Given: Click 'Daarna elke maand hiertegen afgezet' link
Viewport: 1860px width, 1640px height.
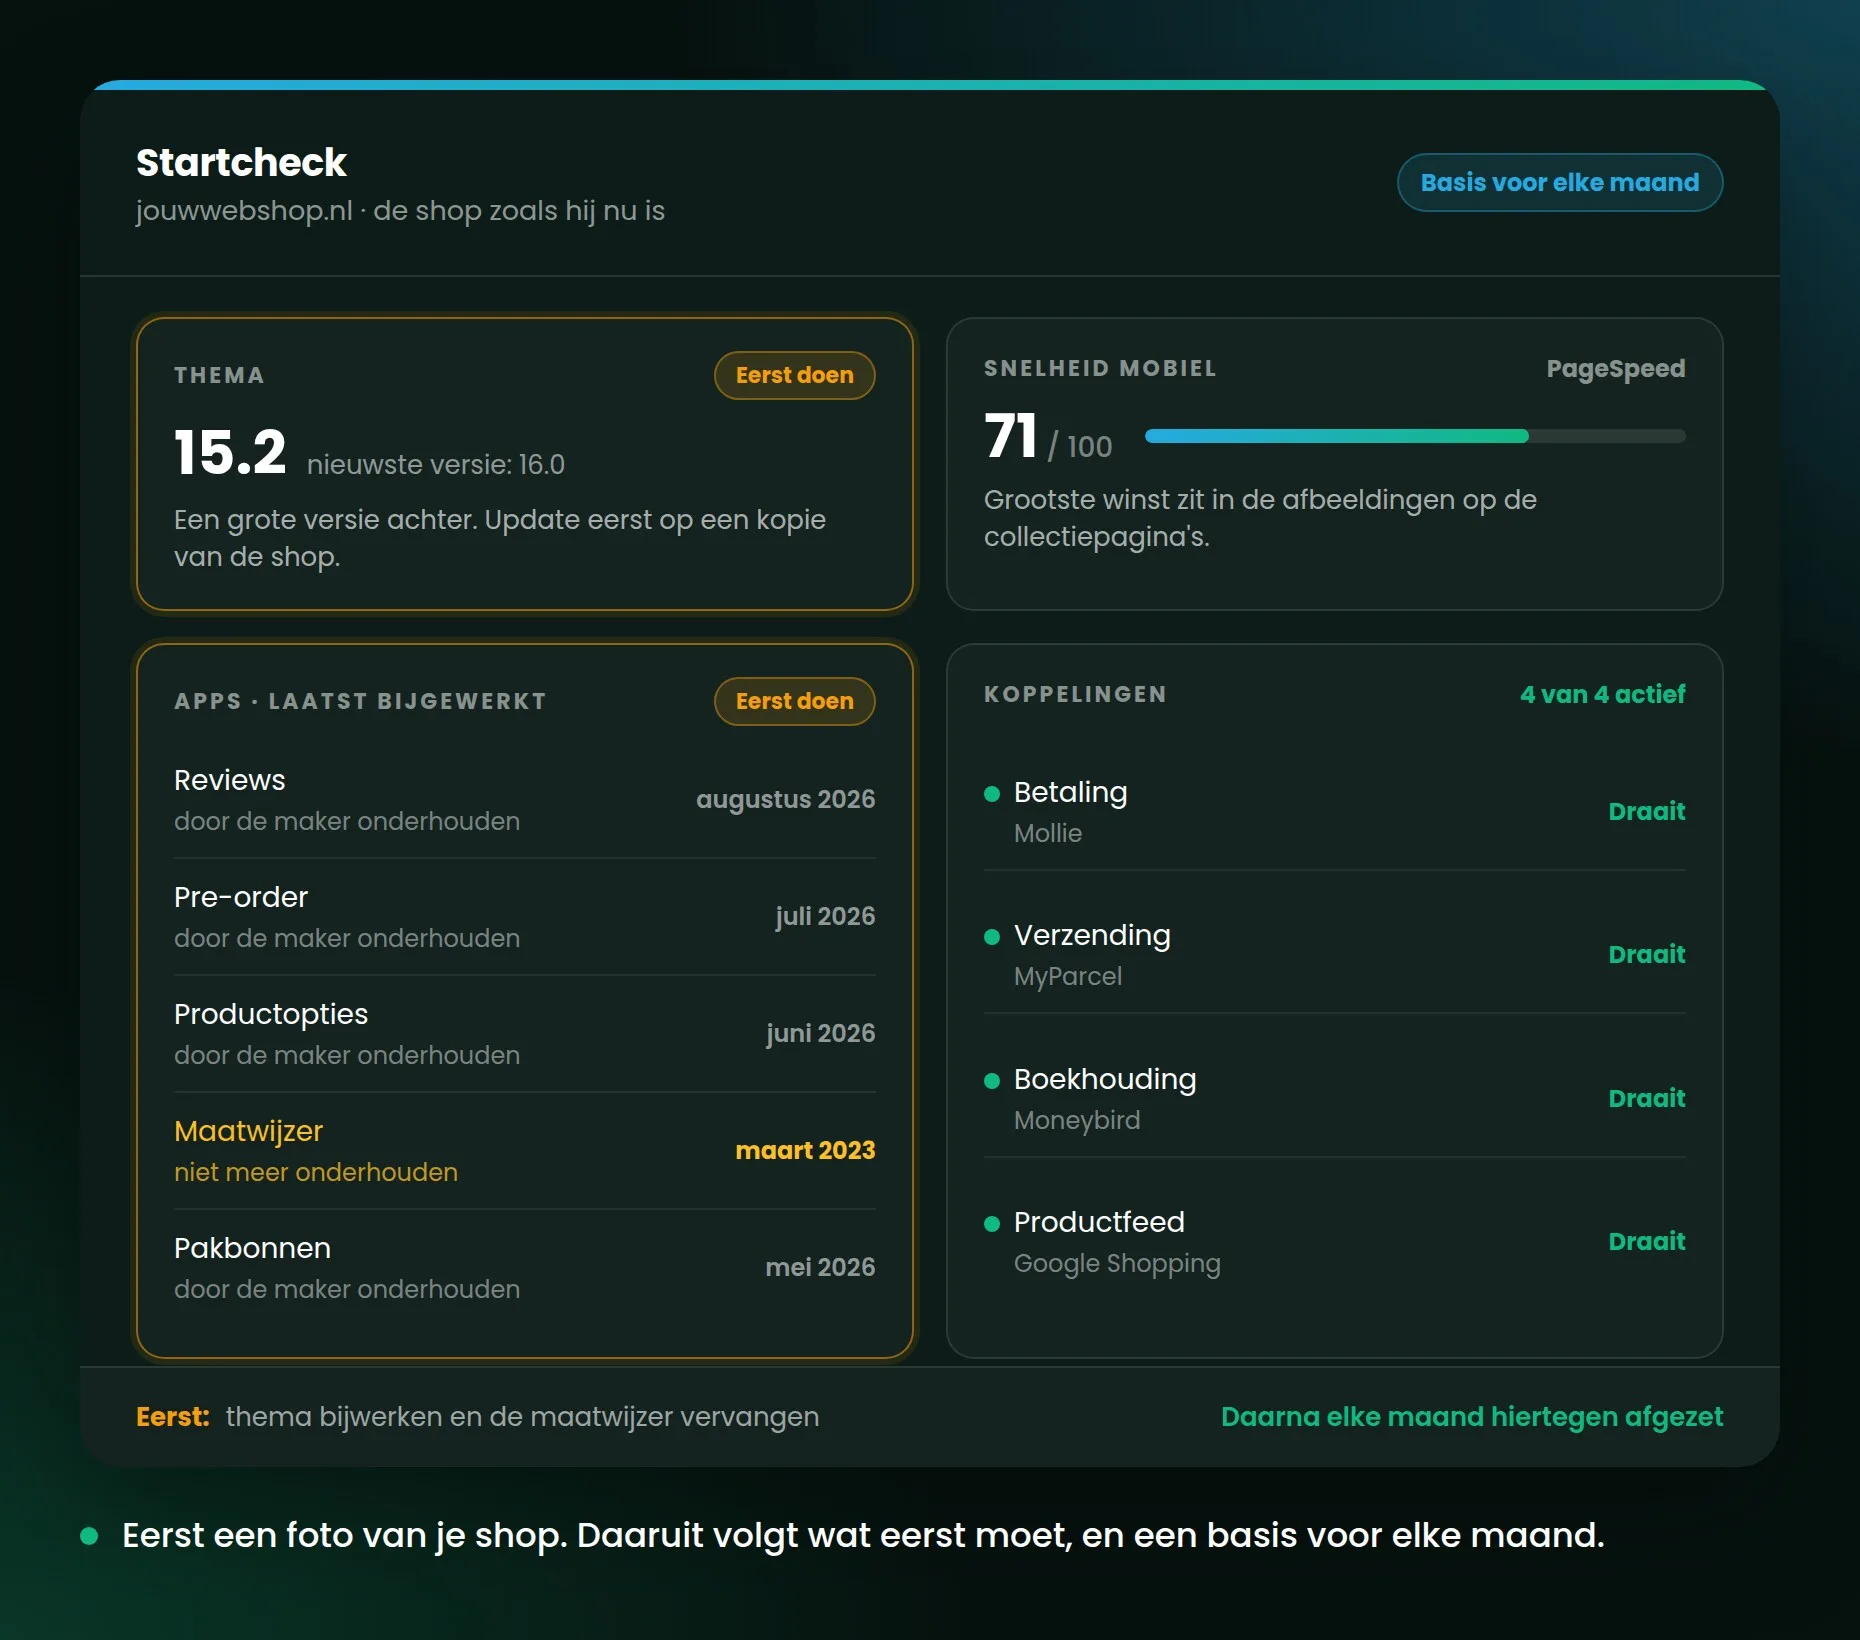Looking at the screenshot, I should (1472, 1418).
